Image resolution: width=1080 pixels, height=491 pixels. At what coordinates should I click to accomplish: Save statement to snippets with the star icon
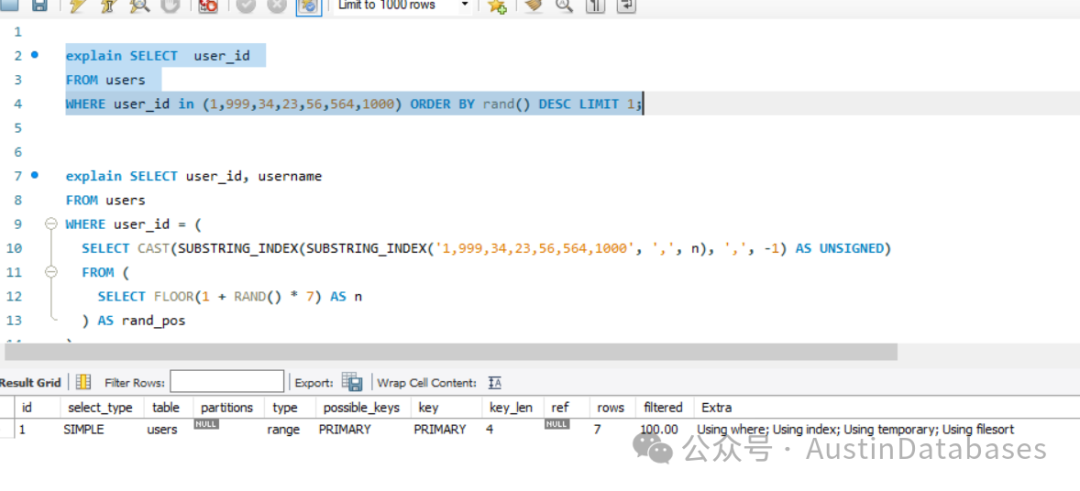tap(497, 6)
